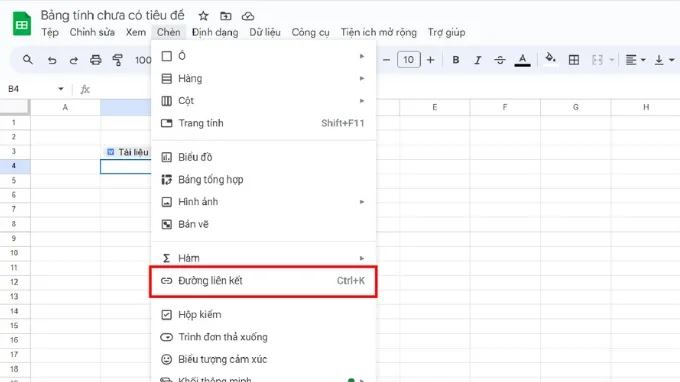The width and height of the screenshot is (680, 382).
Task: Star this spreadsheet
Action: coord(203,16)
